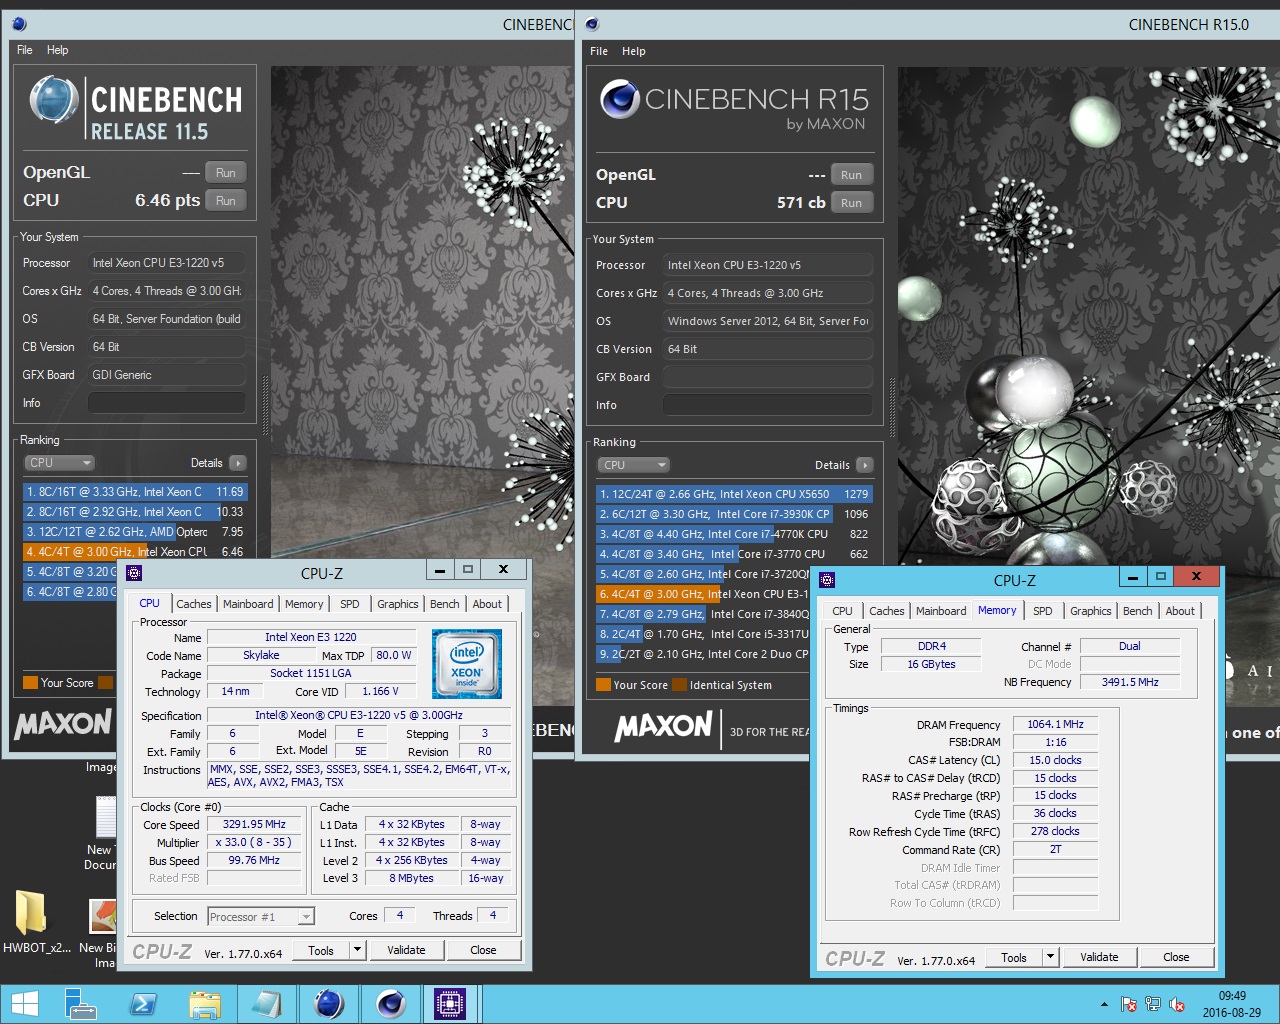Open the Windows Start button
This screenshot has width=1280, height=1024.
[x=24, y=1004]
